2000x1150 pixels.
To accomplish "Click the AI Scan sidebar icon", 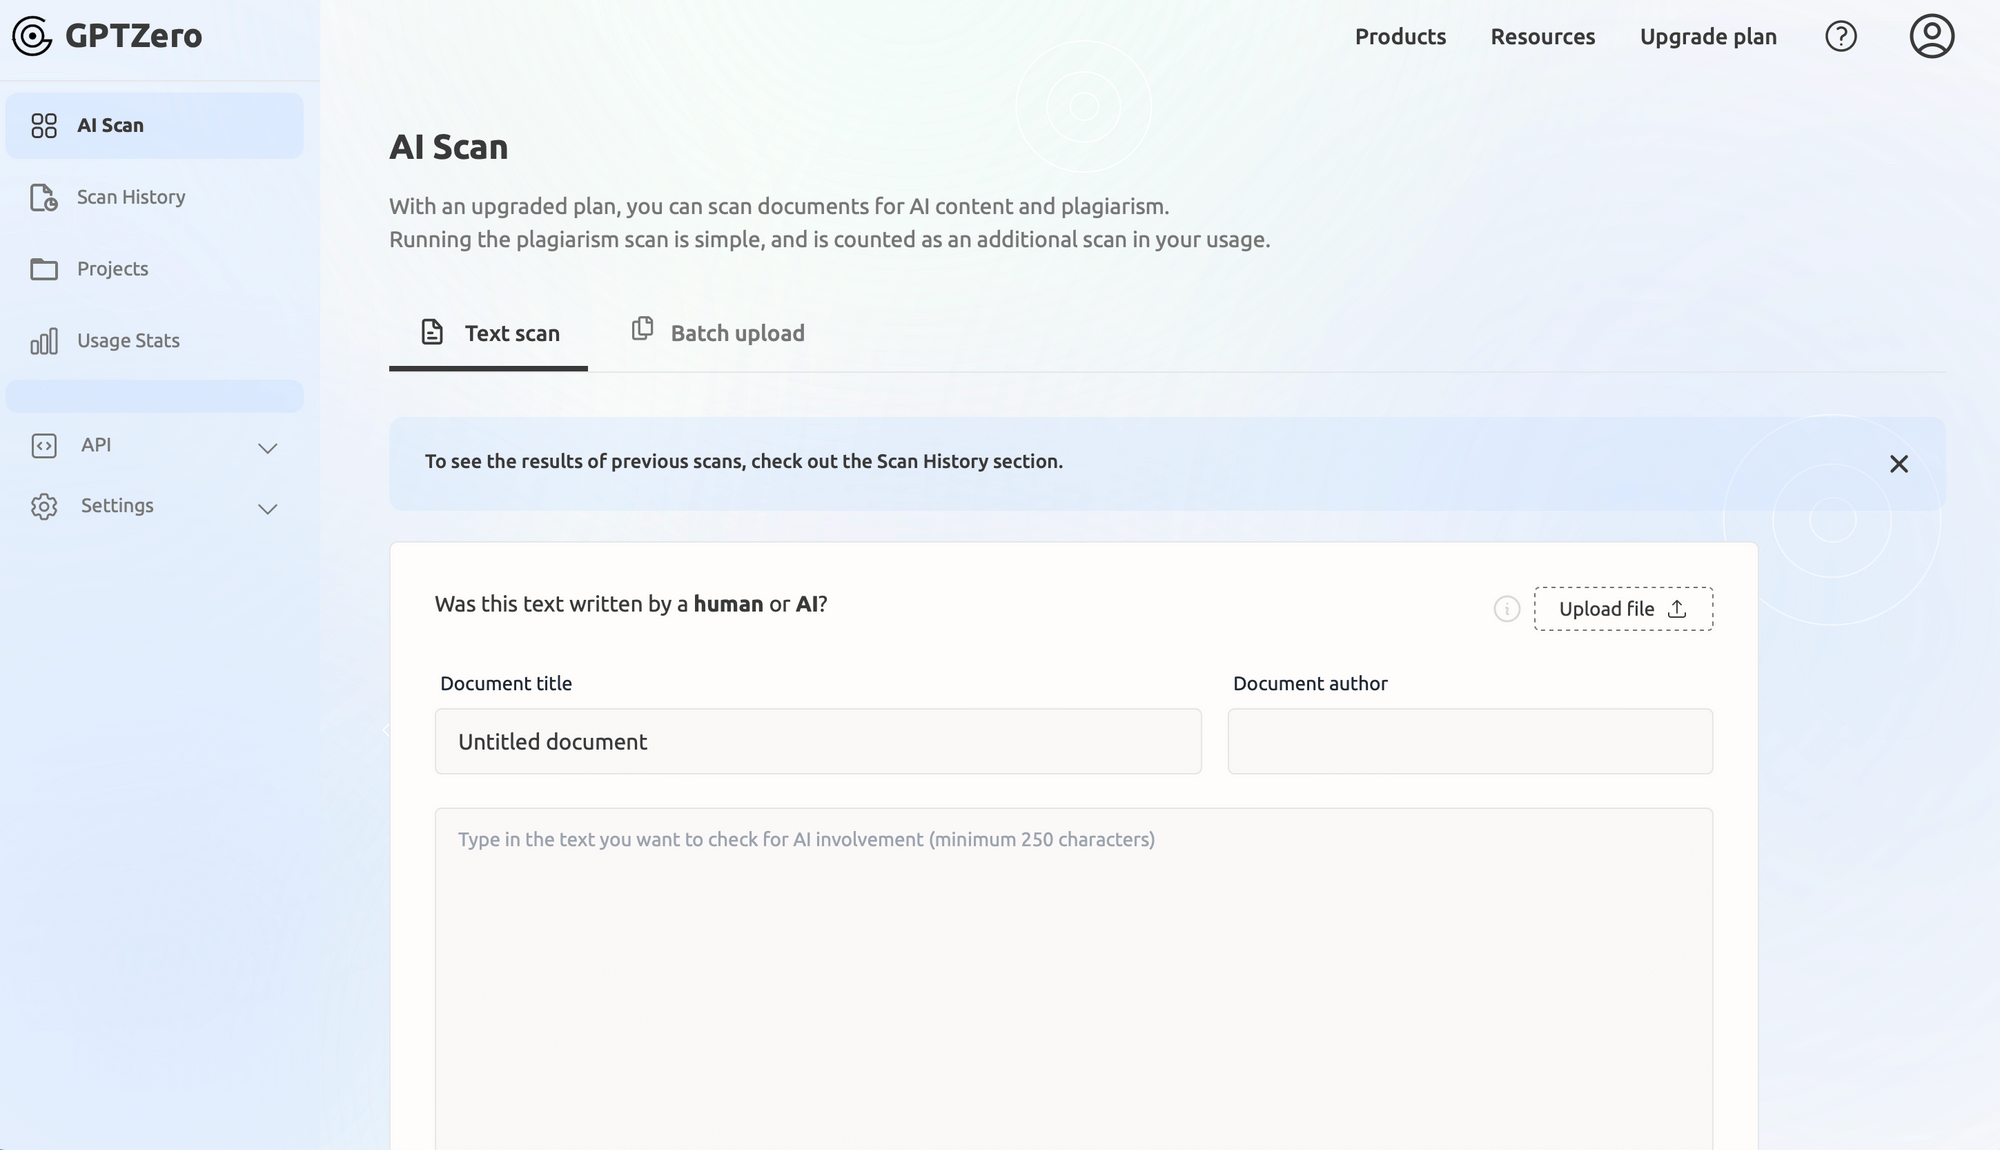I will [43, 125].
